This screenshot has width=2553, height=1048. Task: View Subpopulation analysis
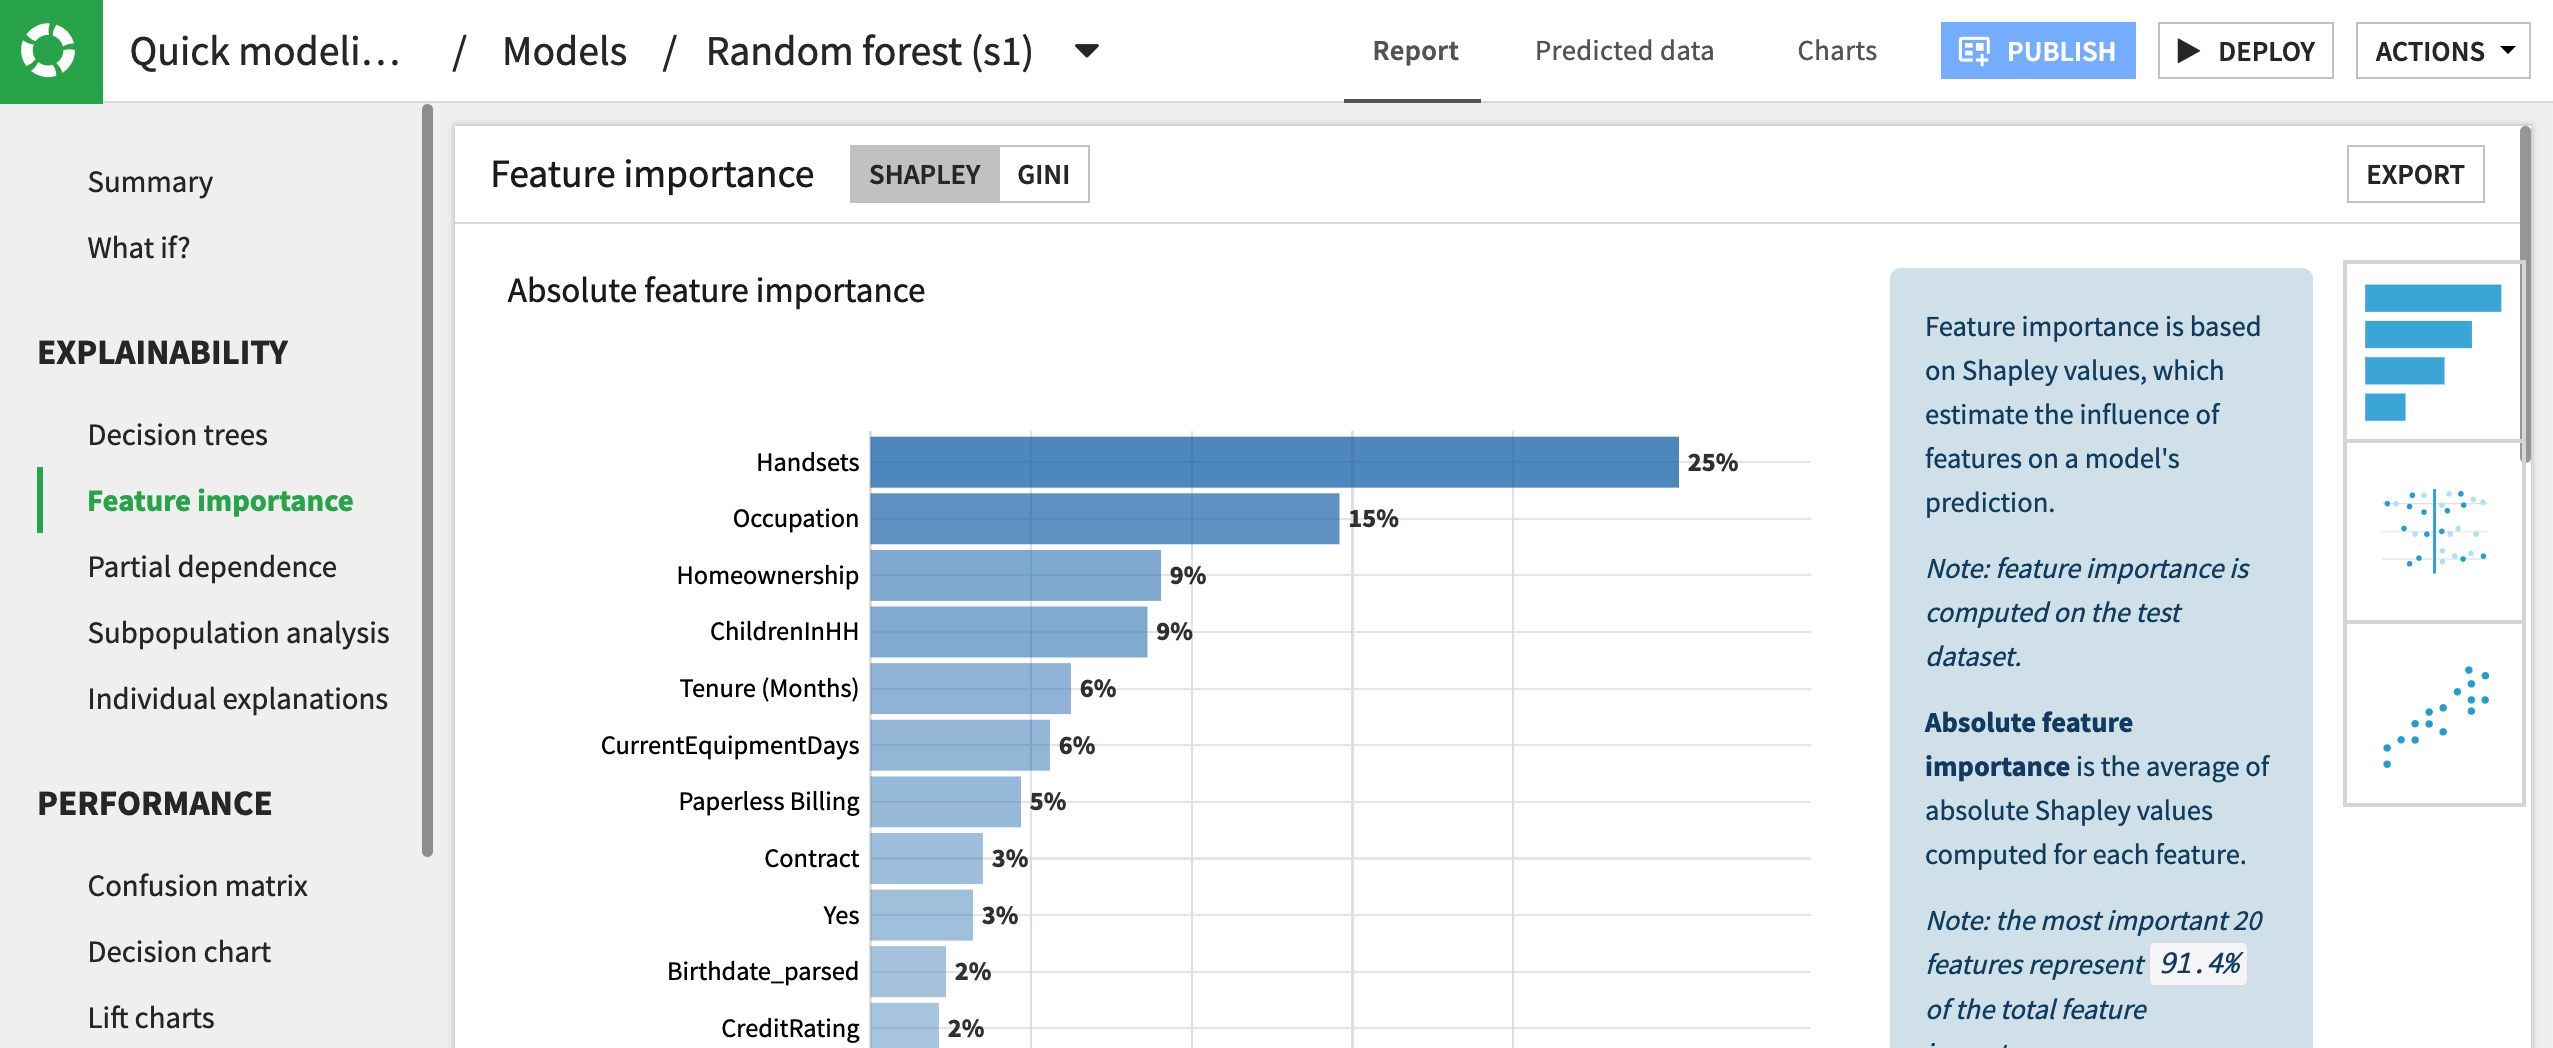[x=237, y=632]
